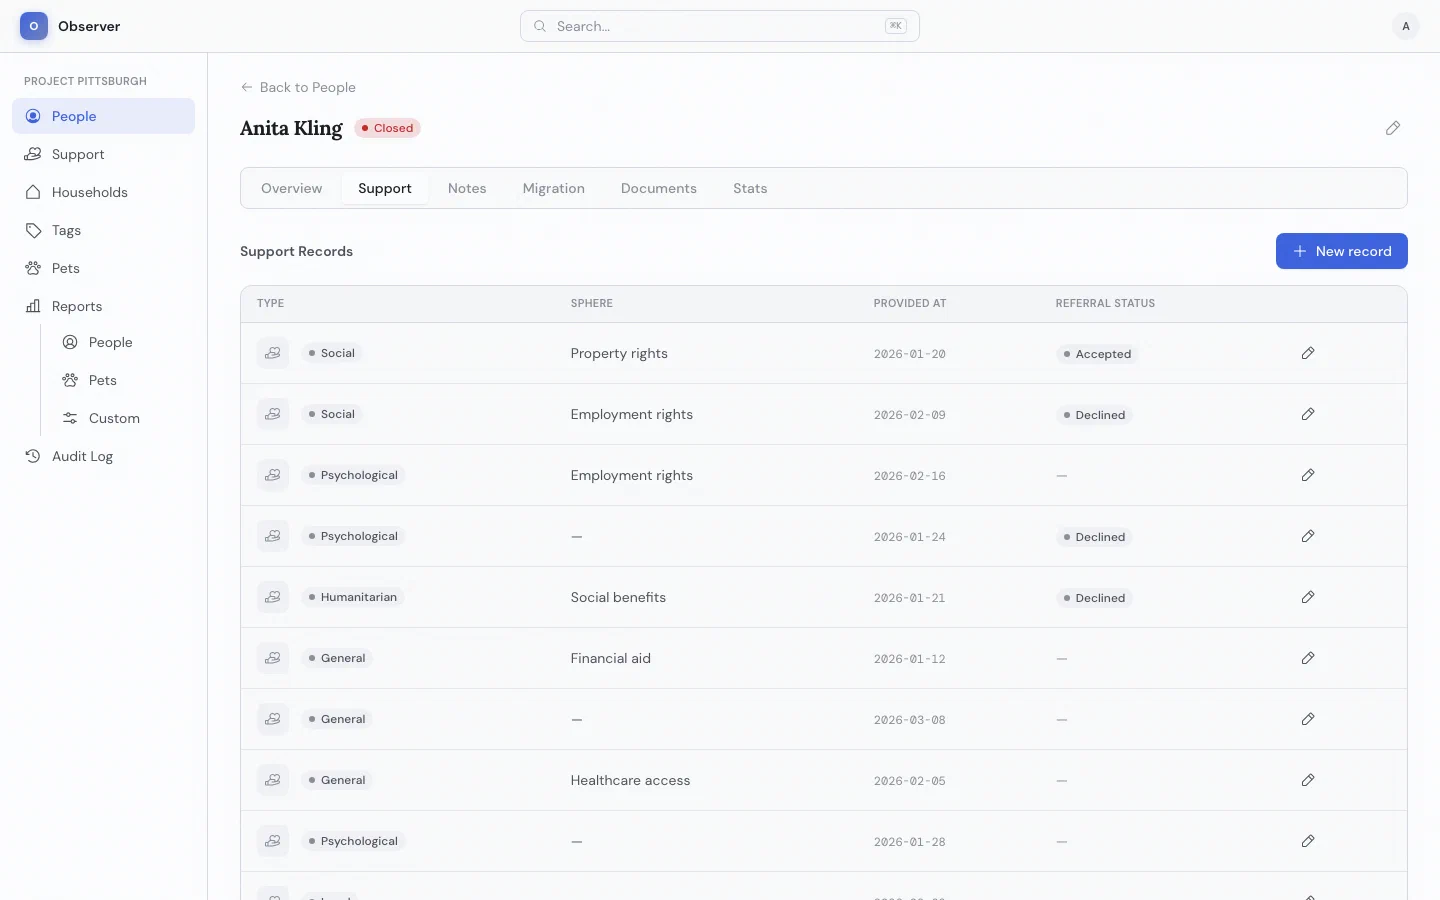The image size is (1440, 900).
Task: Click the 2026-01-20 date cell
Action: (x=909, y=354)
